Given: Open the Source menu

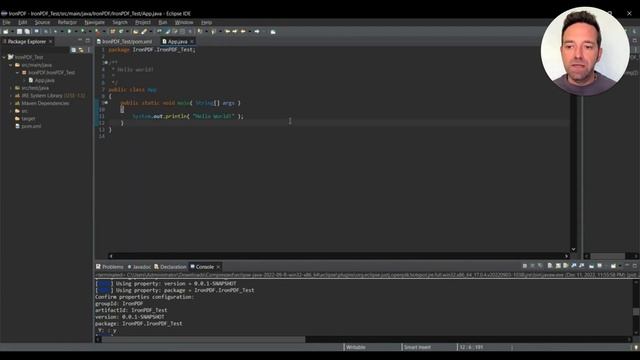Looking at the screenshot, I should coord(42,22).
